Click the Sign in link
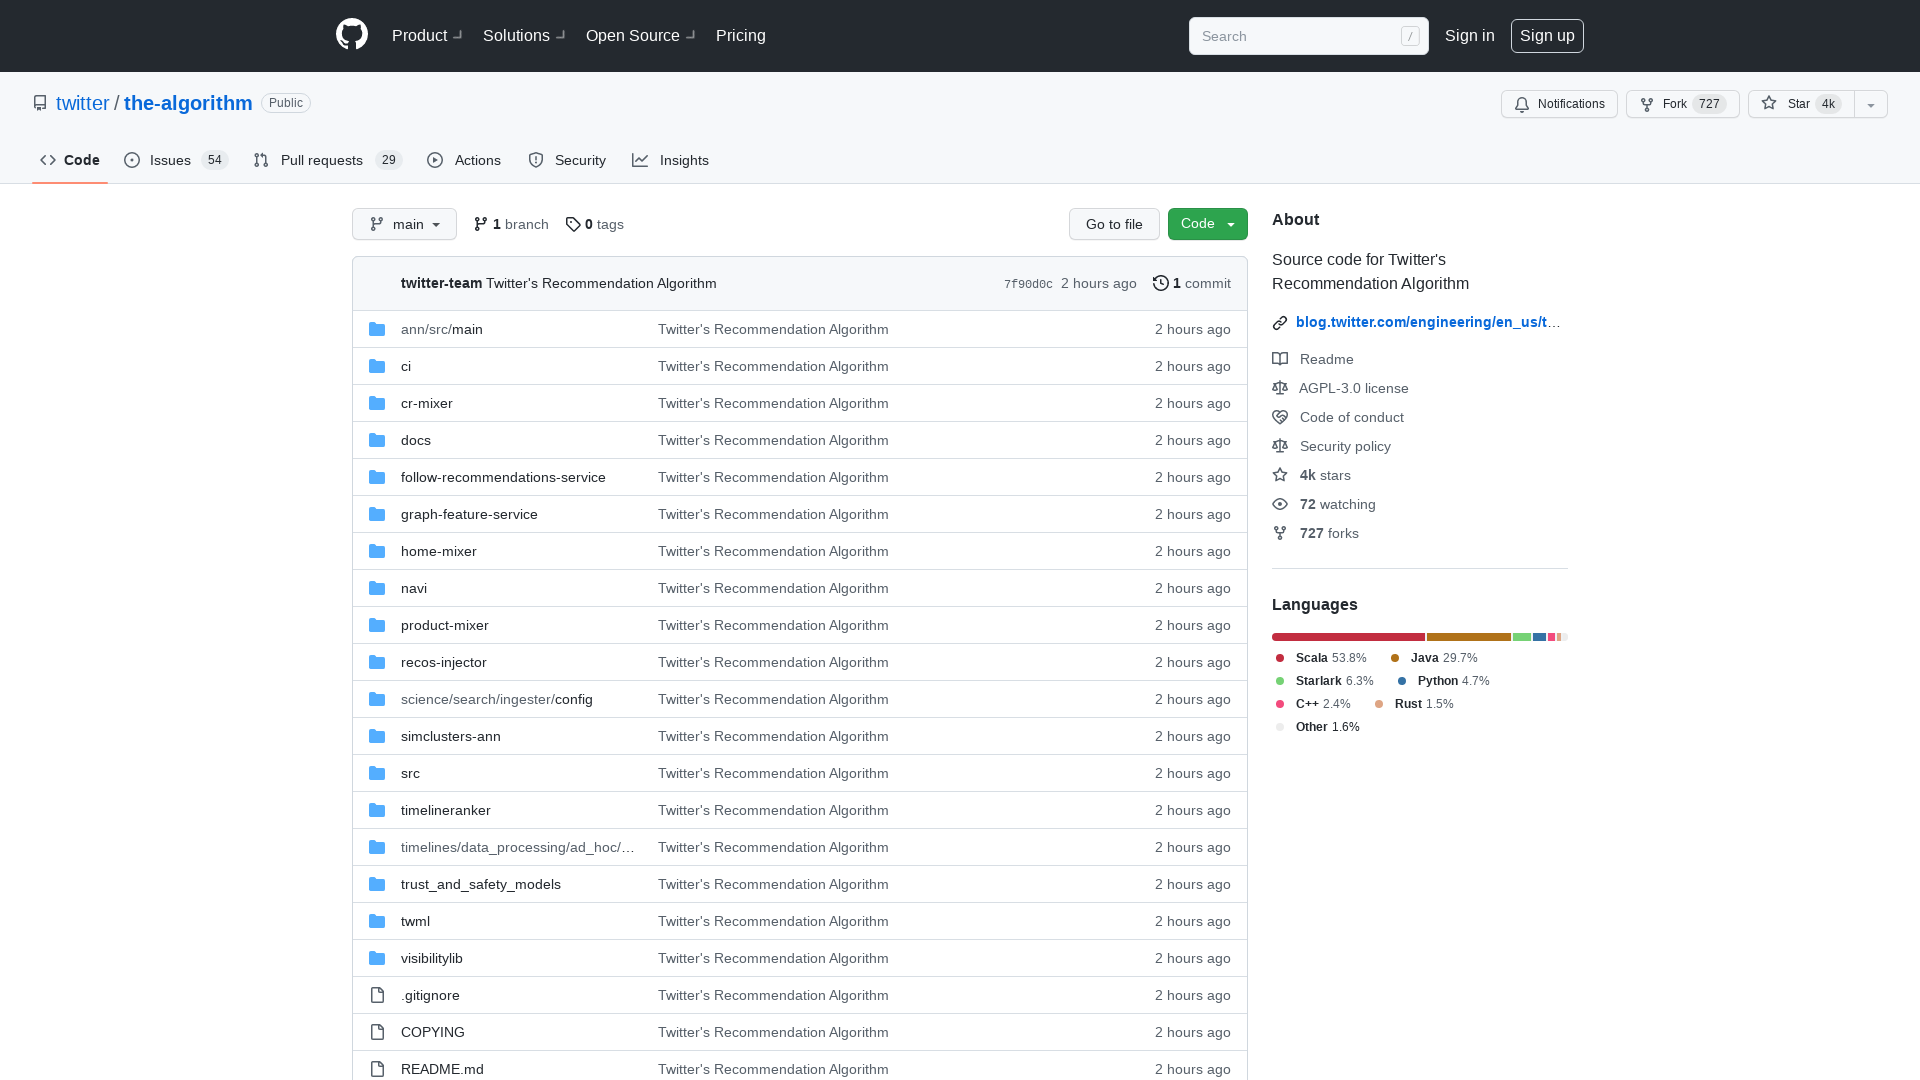The image size is (1920, 1080). point(1470,35)
